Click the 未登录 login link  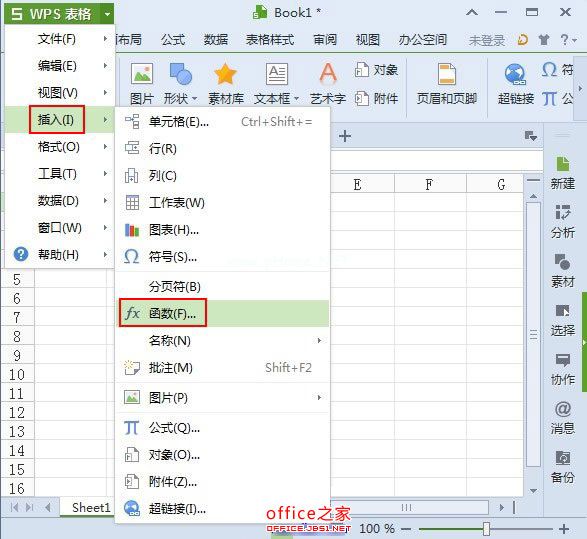click(487, 40)
